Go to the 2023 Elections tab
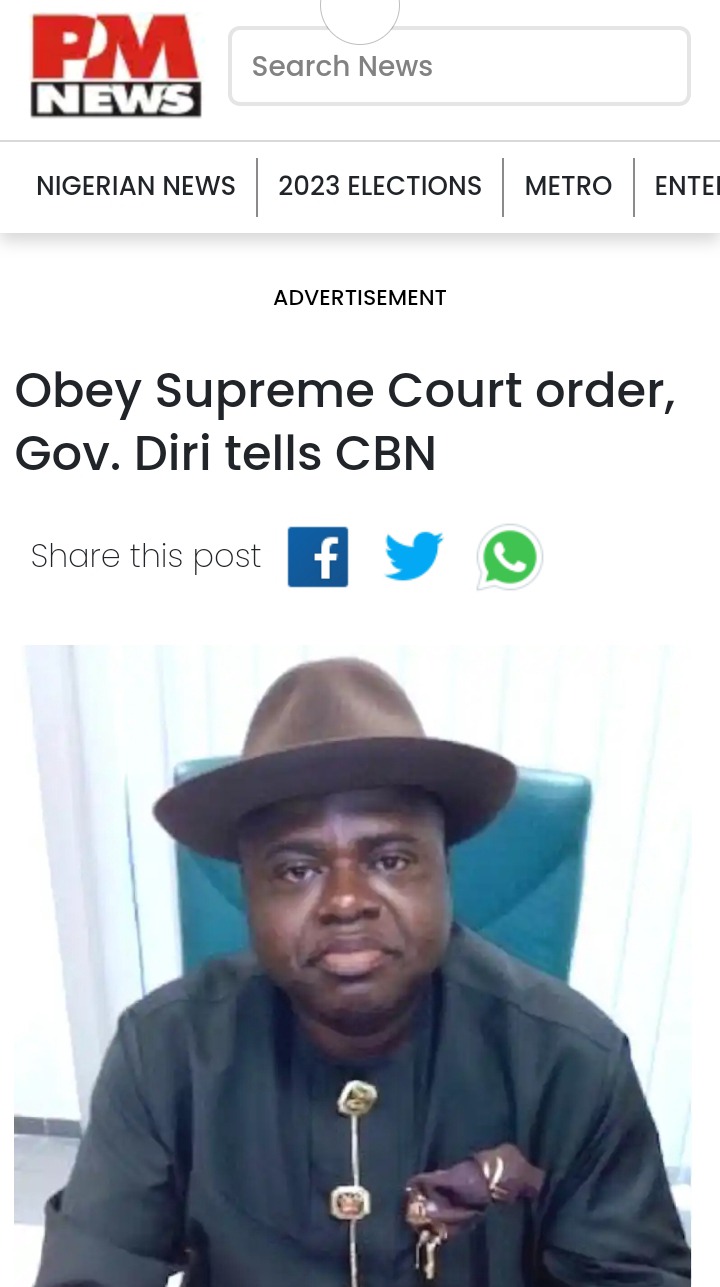The width and height of the screenshot is (720, 1287). pos(380,186)
